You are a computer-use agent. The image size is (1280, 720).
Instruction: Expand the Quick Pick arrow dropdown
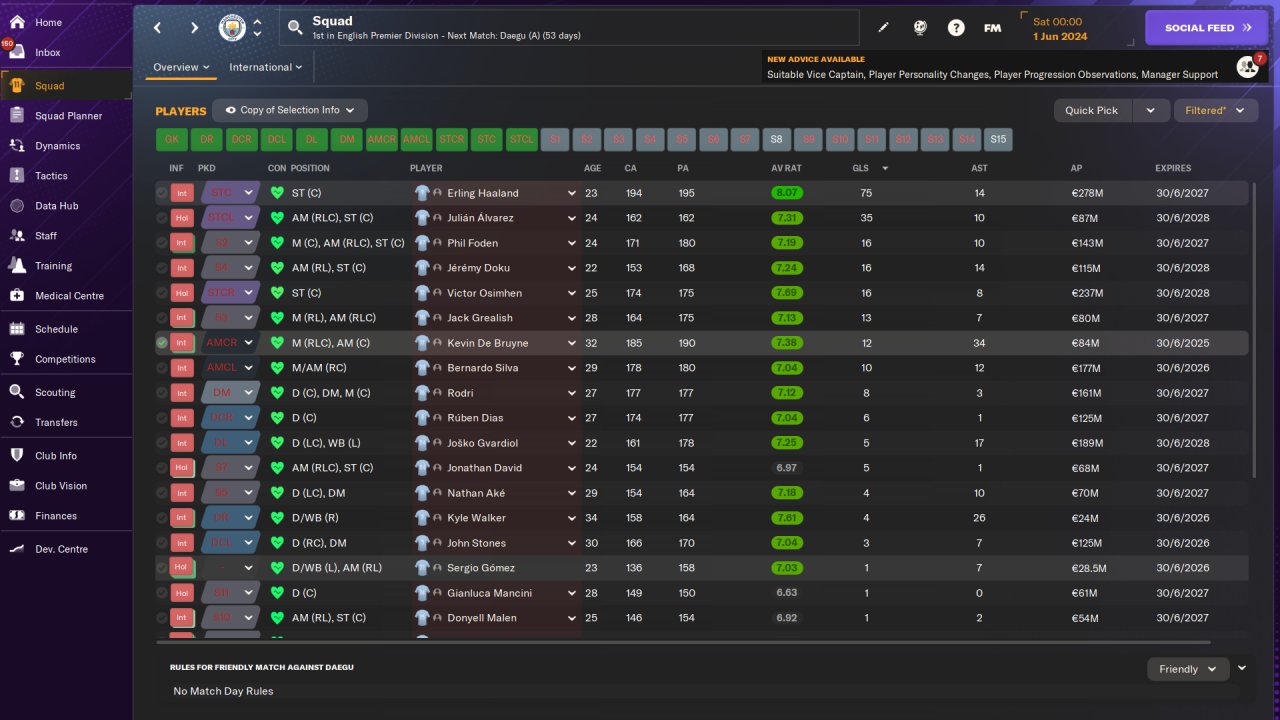[1150, 110]
